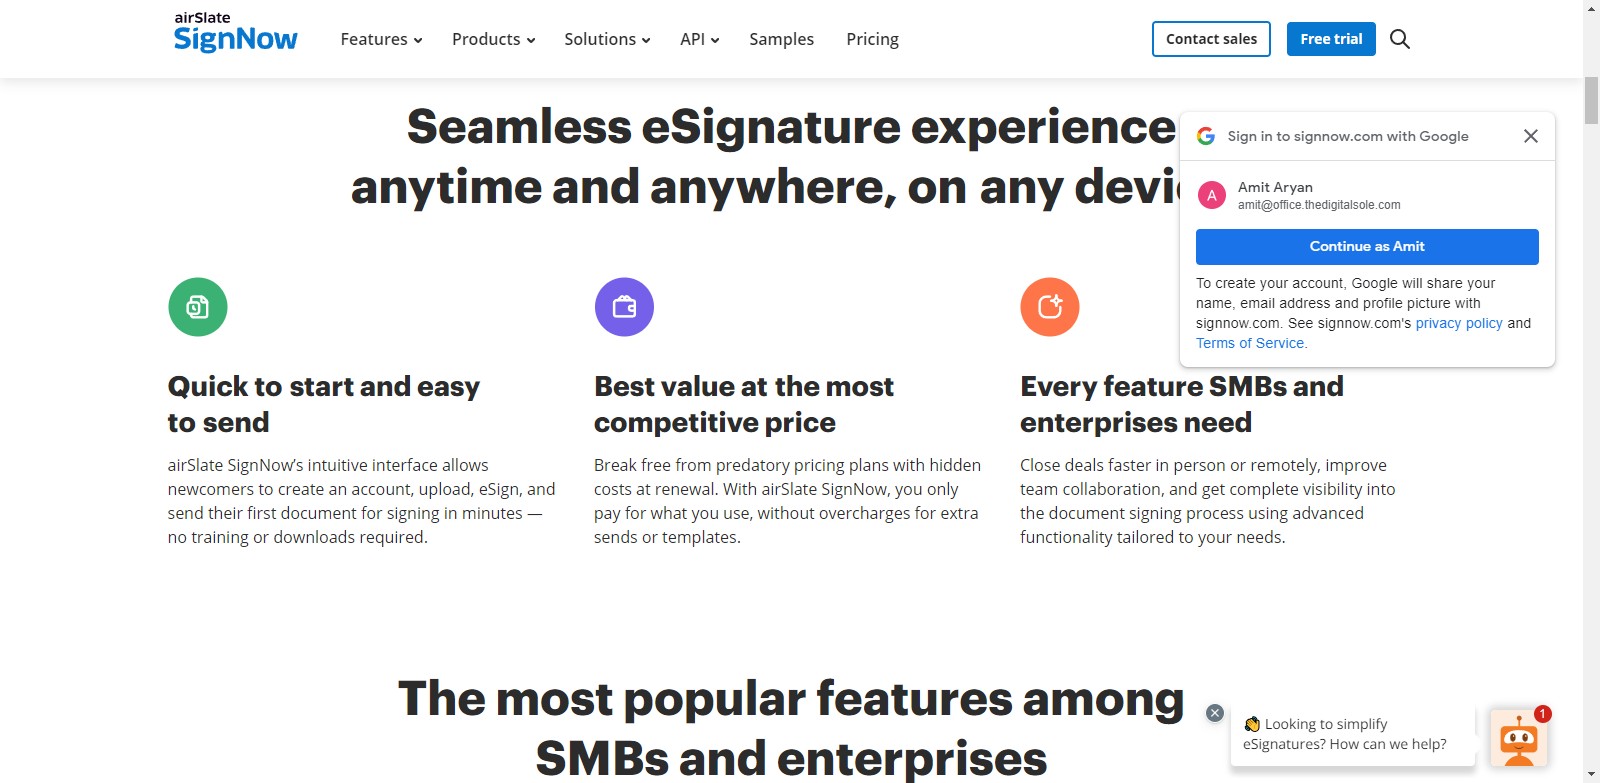Click the Amit Aryan account avatar
Screen dimensions: 1600x783
coord(1212,195)
